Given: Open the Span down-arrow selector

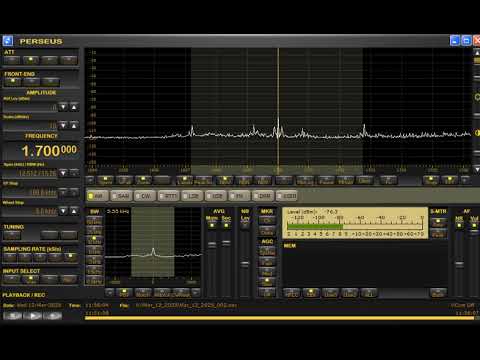Looking at the screenshot, I should pyautogui.click(x=63, y=173).
